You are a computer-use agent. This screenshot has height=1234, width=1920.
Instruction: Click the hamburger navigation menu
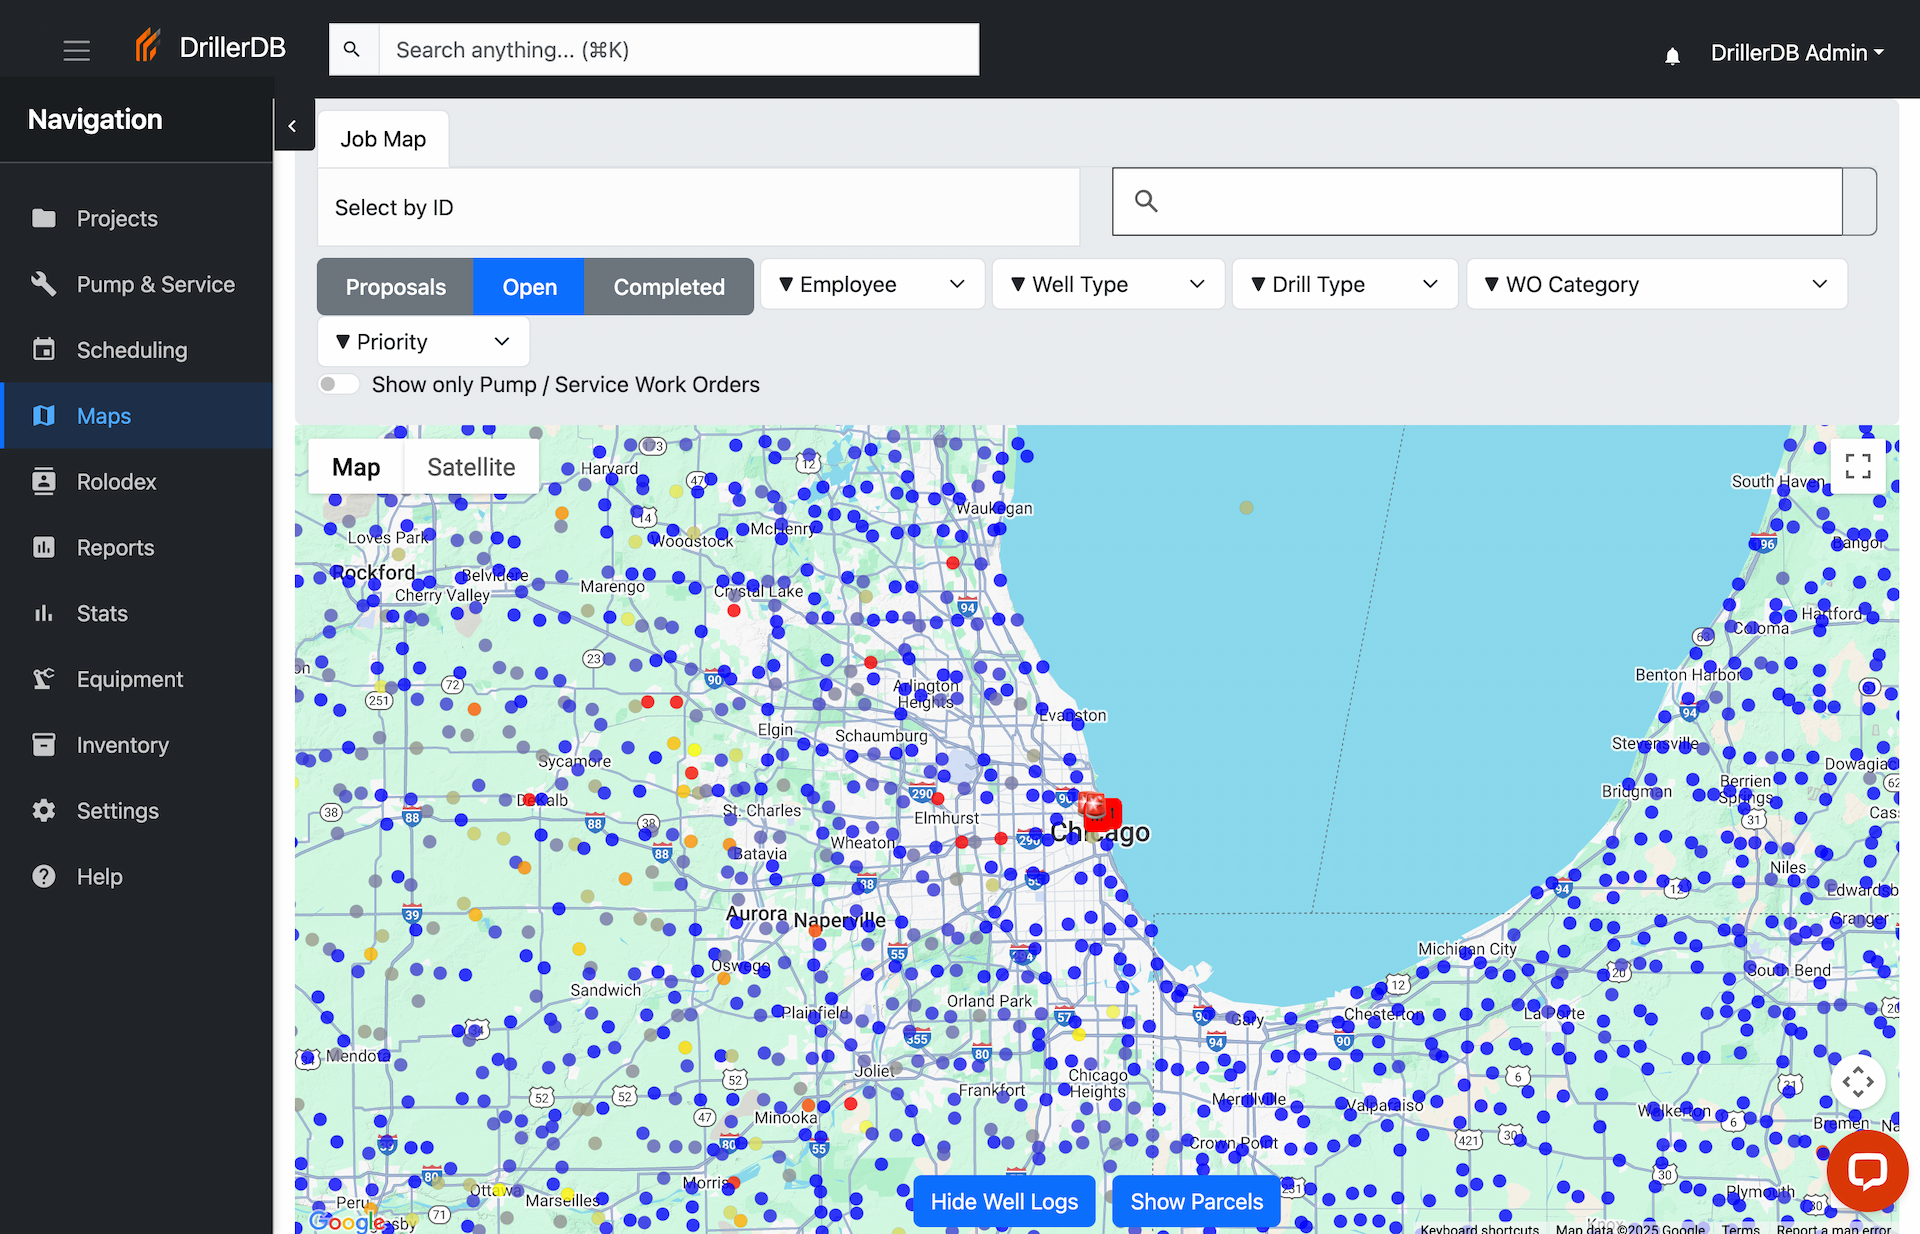point(77,49)
